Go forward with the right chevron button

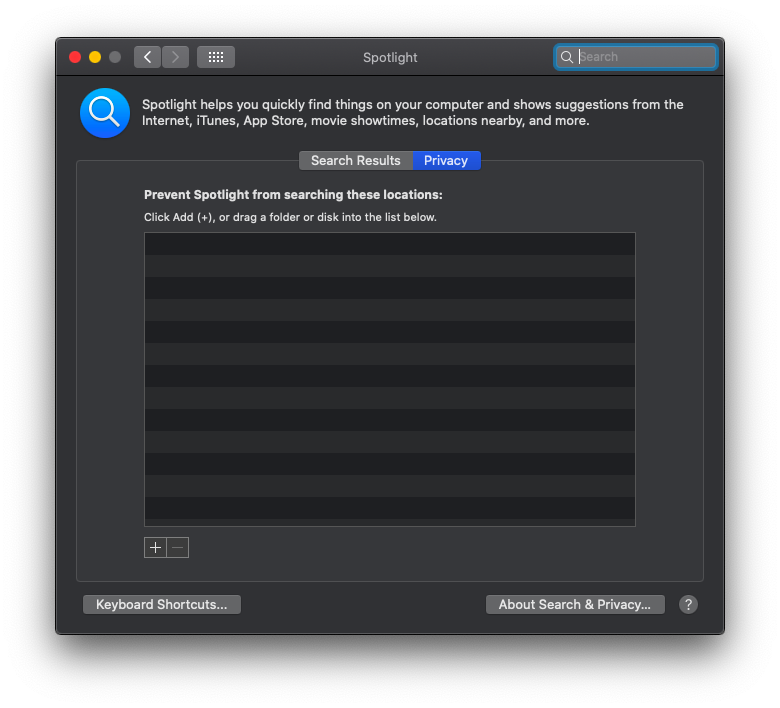[x=176, y=57]
